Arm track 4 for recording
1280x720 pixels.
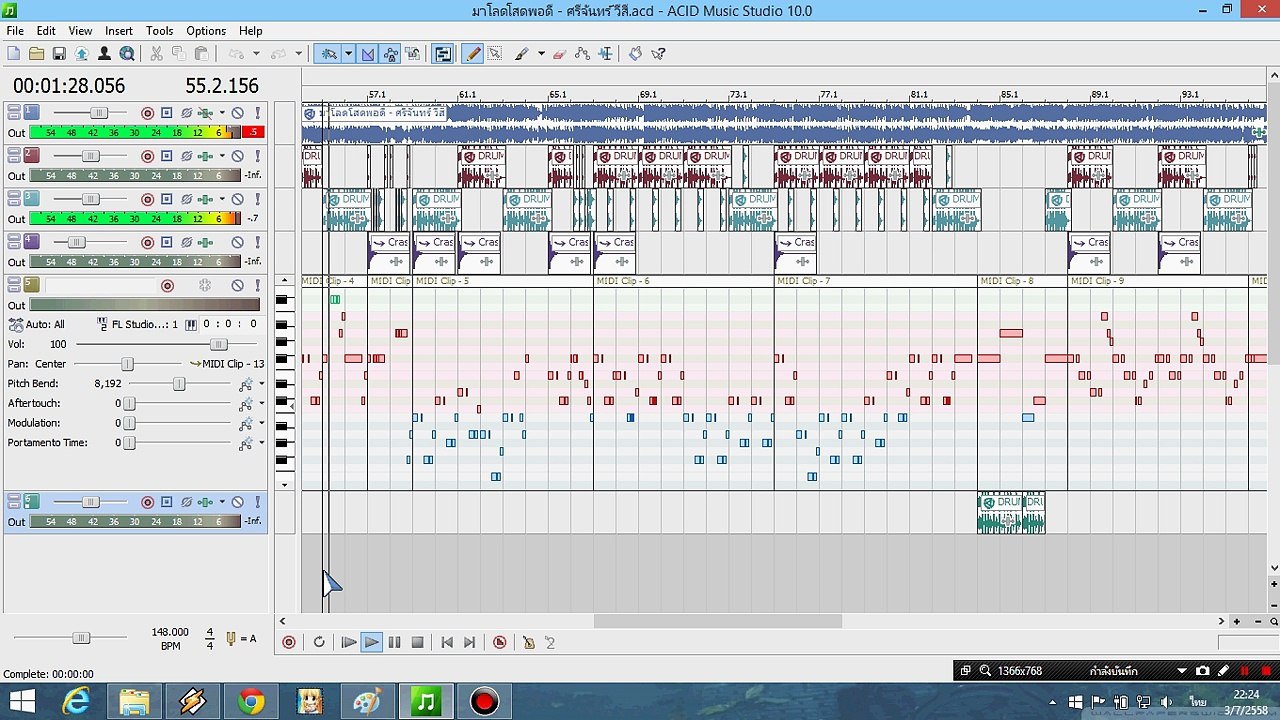pyautogui.click(x=147, y=242)
